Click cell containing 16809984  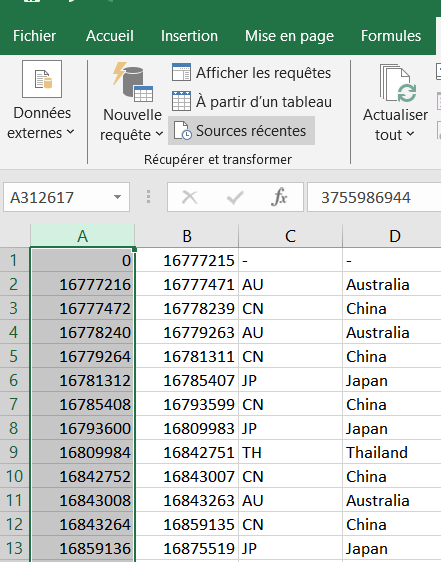coord(82,452)
